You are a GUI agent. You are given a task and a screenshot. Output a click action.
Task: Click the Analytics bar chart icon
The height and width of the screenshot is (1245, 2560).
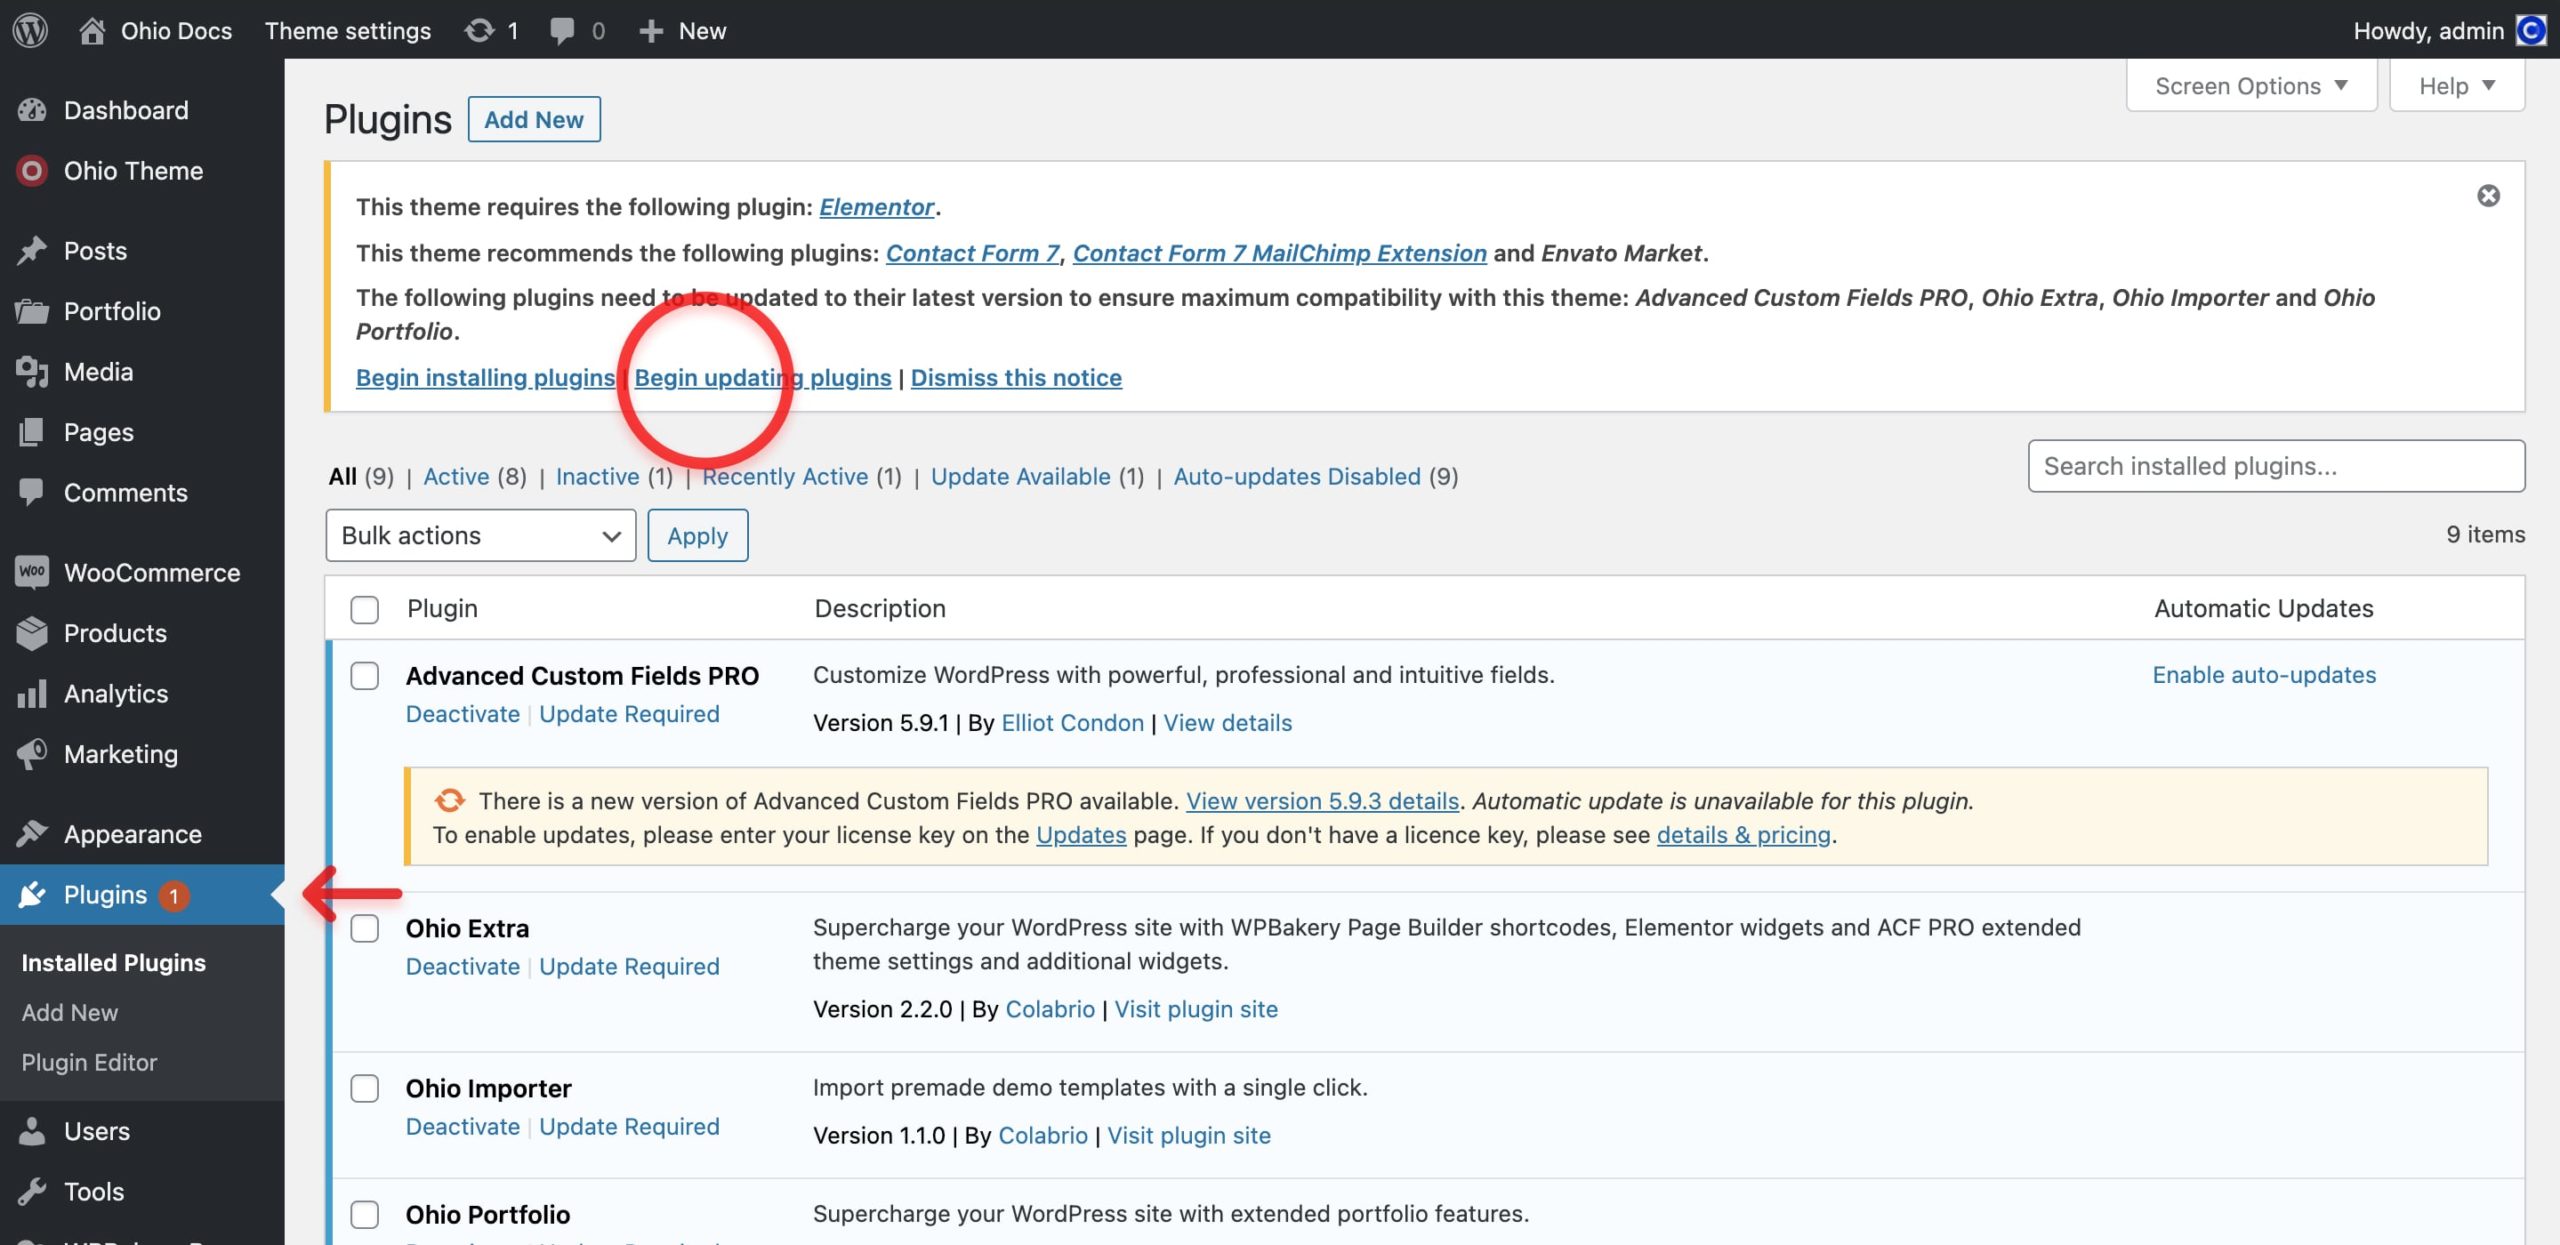pos(32,693)
